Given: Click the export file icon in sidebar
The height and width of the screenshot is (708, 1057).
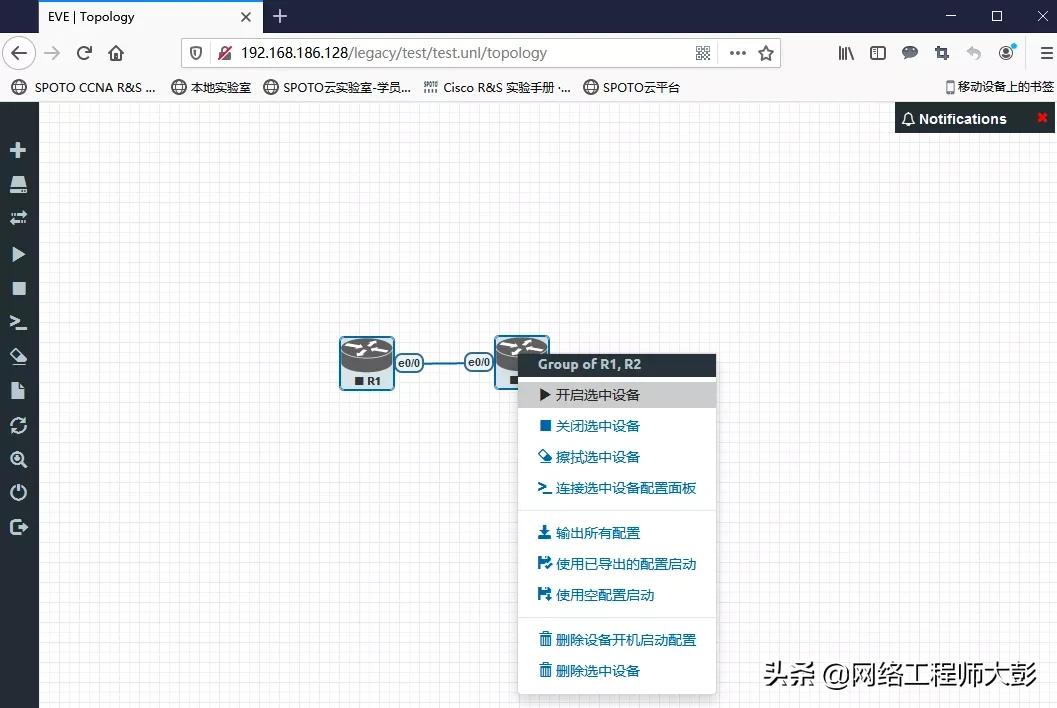Looking at the screenshot, I should click(18, 389).
